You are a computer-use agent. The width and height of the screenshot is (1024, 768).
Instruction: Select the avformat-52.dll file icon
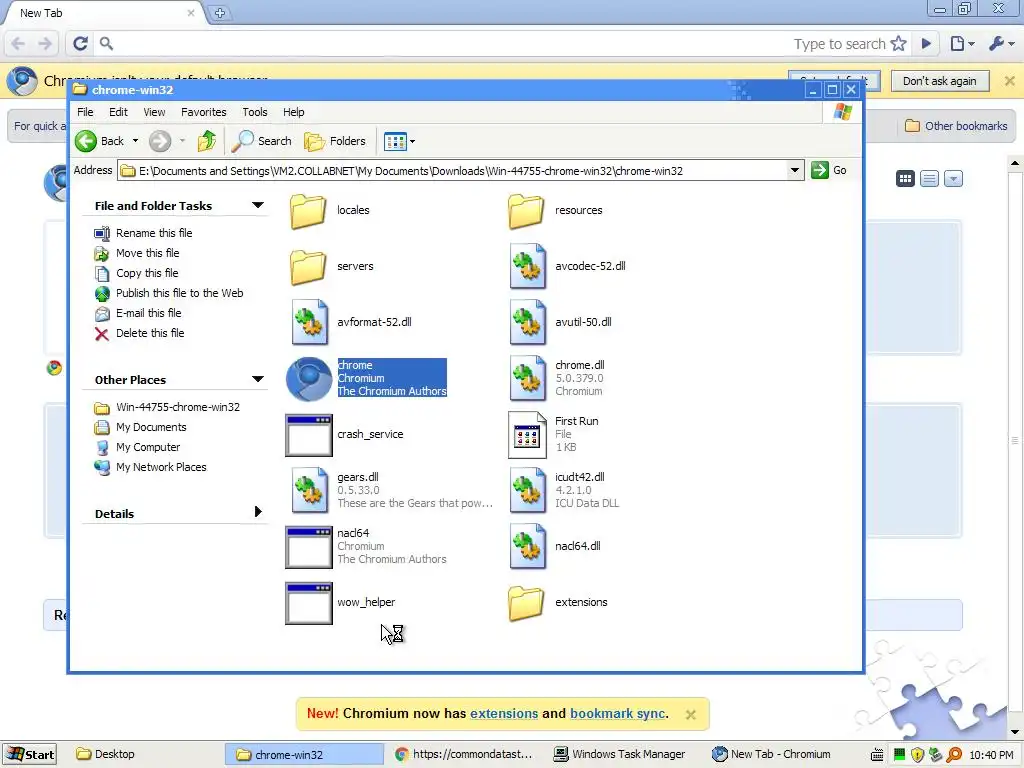pos(310,322)
